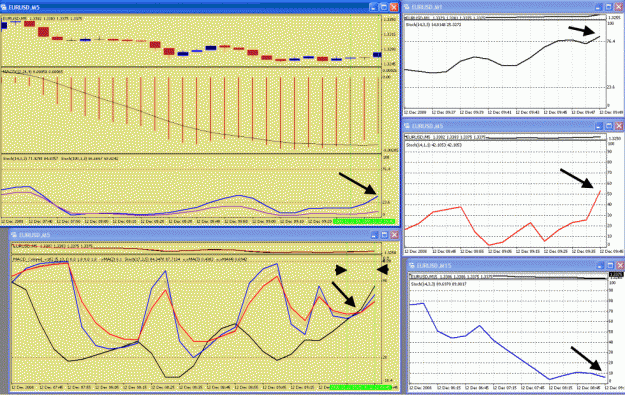The height and width of the screenshot is (395, 625).
Task: Click the chart icon in the EURUSD,M1 title bar
Action: pyautogui.click(x=406, y=7)
